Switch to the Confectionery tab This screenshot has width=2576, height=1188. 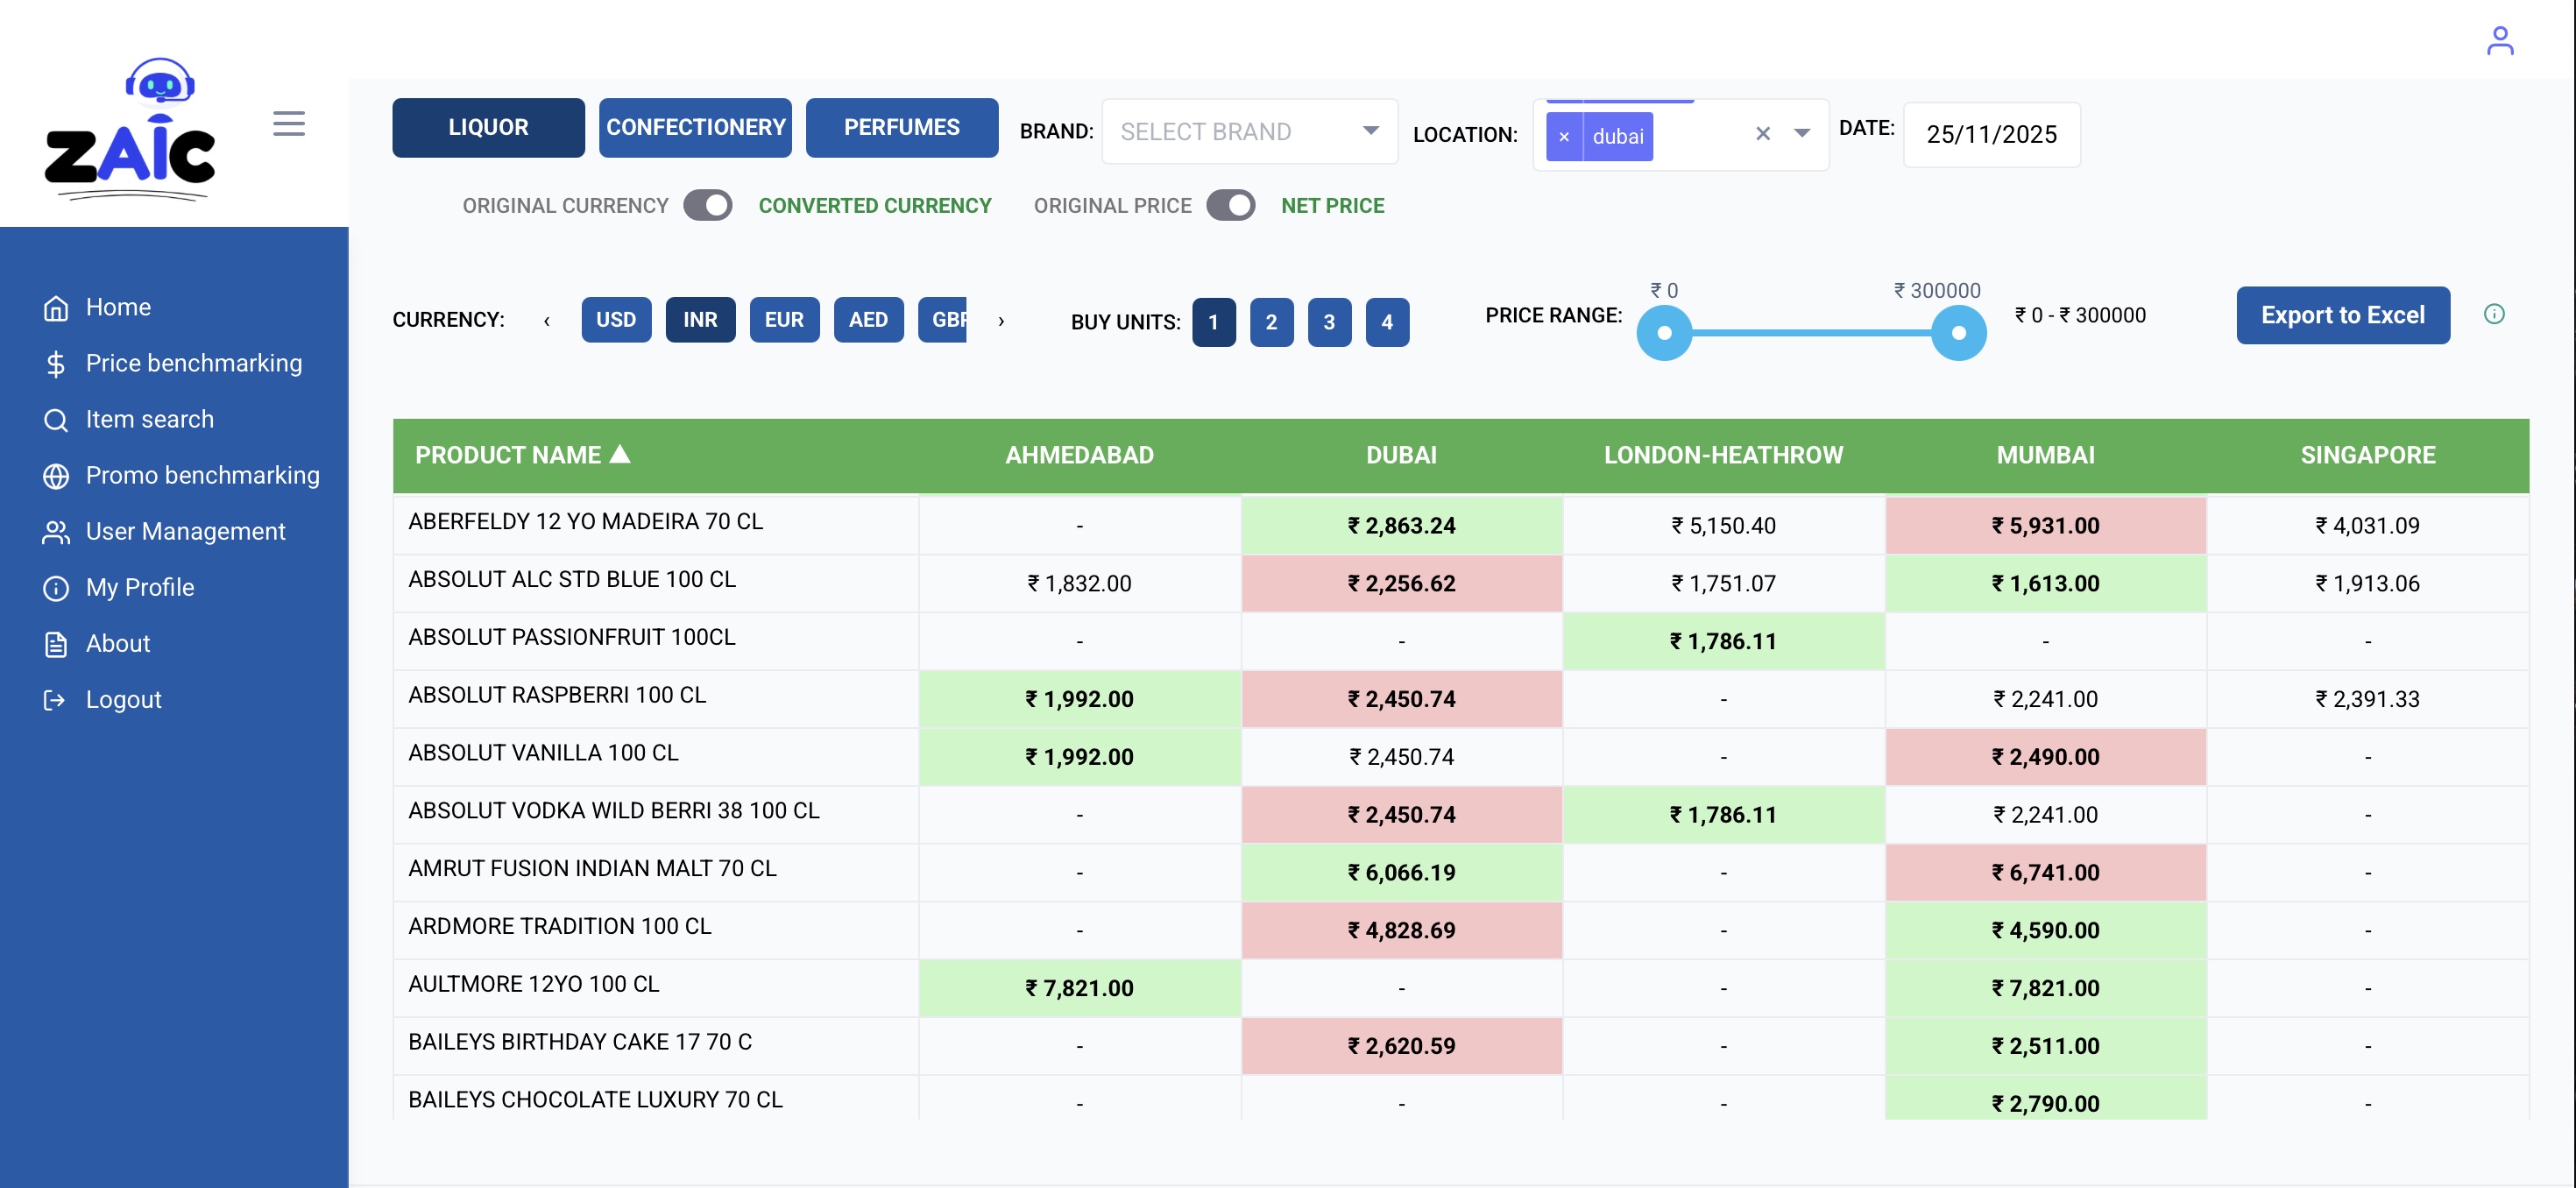click(695, 127)
